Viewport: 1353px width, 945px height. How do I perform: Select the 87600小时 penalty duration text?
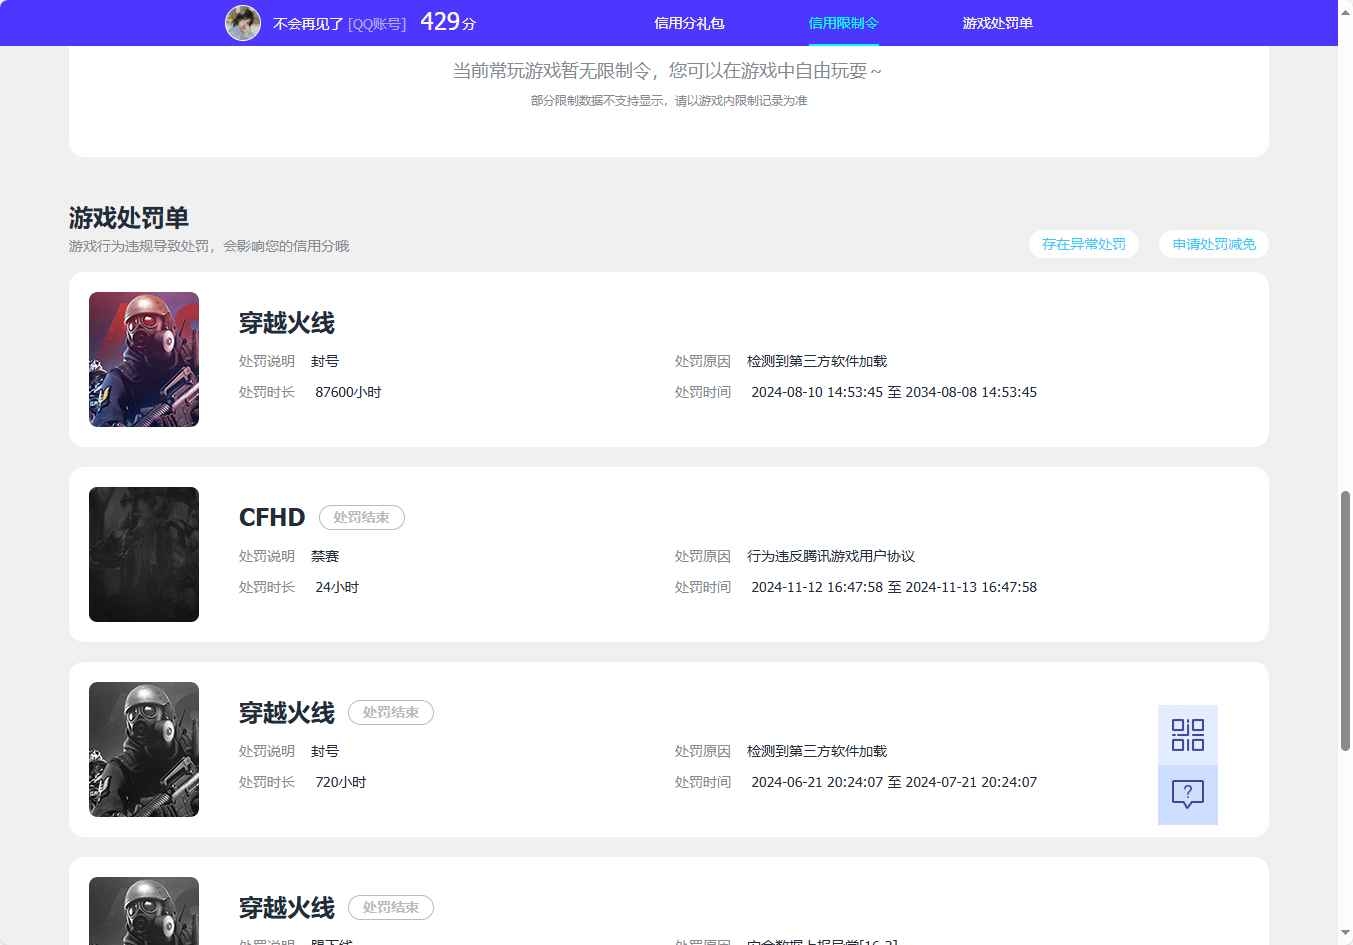348,392
